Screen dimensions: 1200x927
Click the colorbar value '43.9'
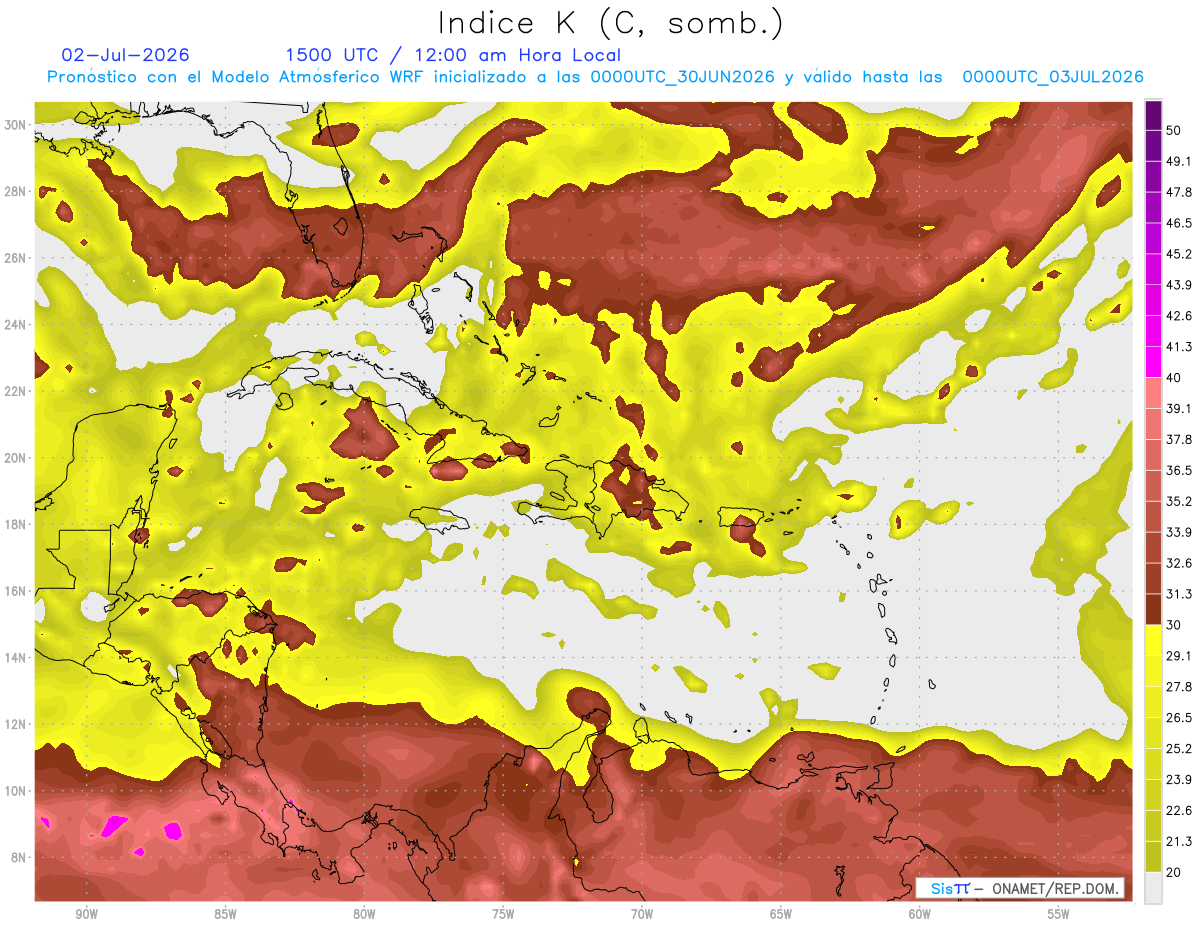pos(1178,285)
